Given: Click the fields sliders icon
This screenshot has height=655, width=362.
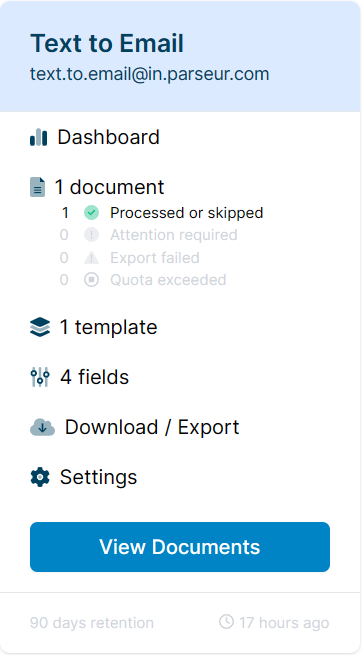Looking at the screenshot, I should [40, 377].
